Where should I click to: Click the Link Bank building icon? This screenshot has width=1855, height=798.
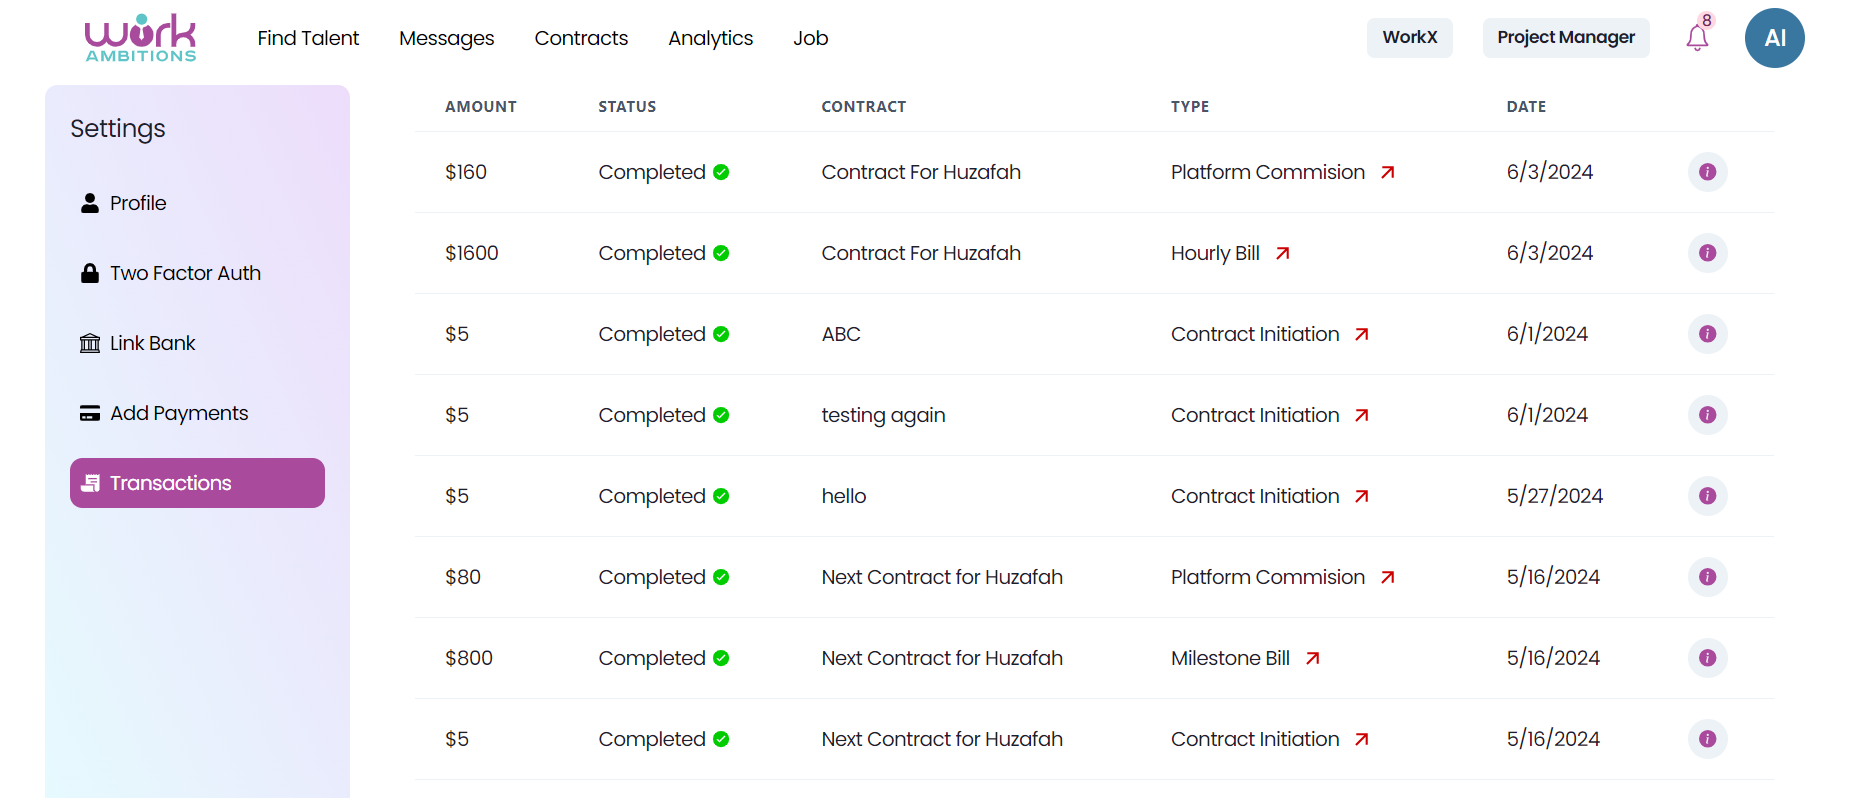click(x=90, y=343)
